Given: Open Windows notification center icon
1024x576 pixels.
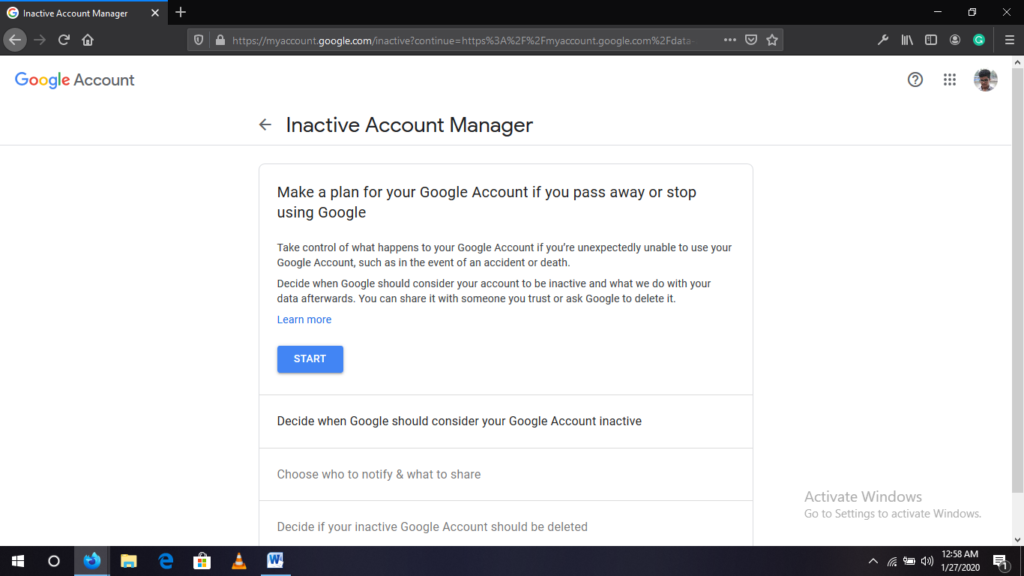Looking at the screenshot, I should [1001, 561].
